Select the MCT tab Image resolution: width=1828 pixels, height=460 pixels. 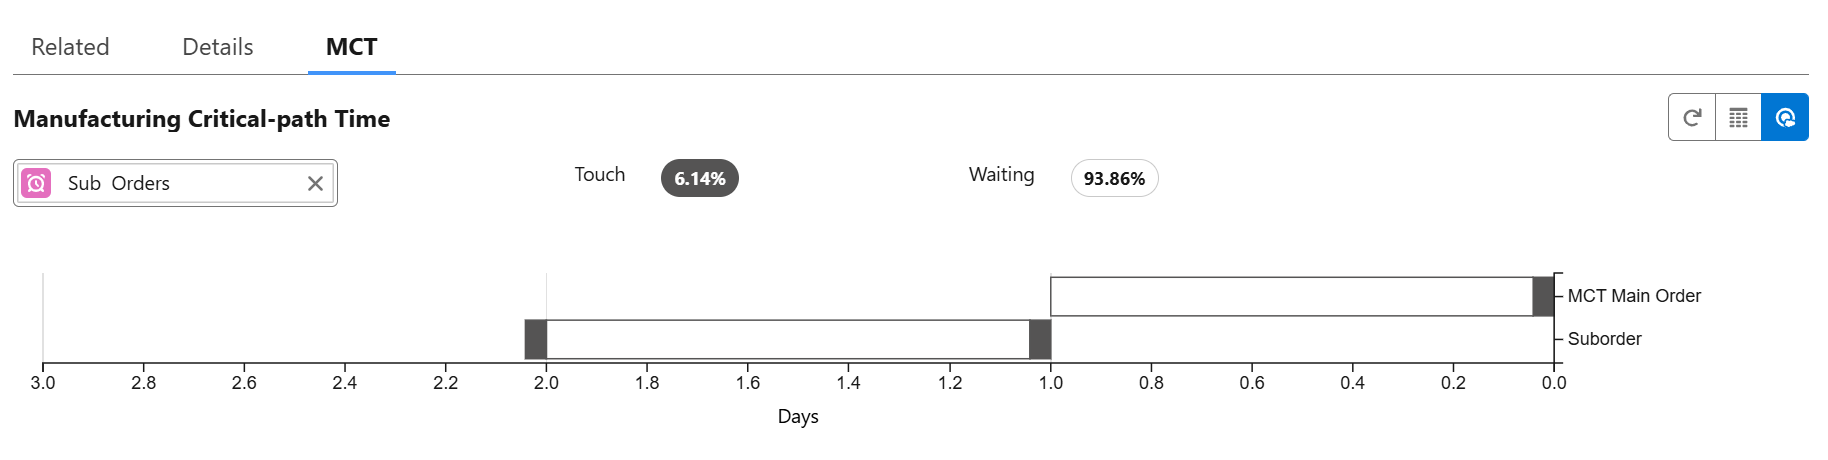351,47
